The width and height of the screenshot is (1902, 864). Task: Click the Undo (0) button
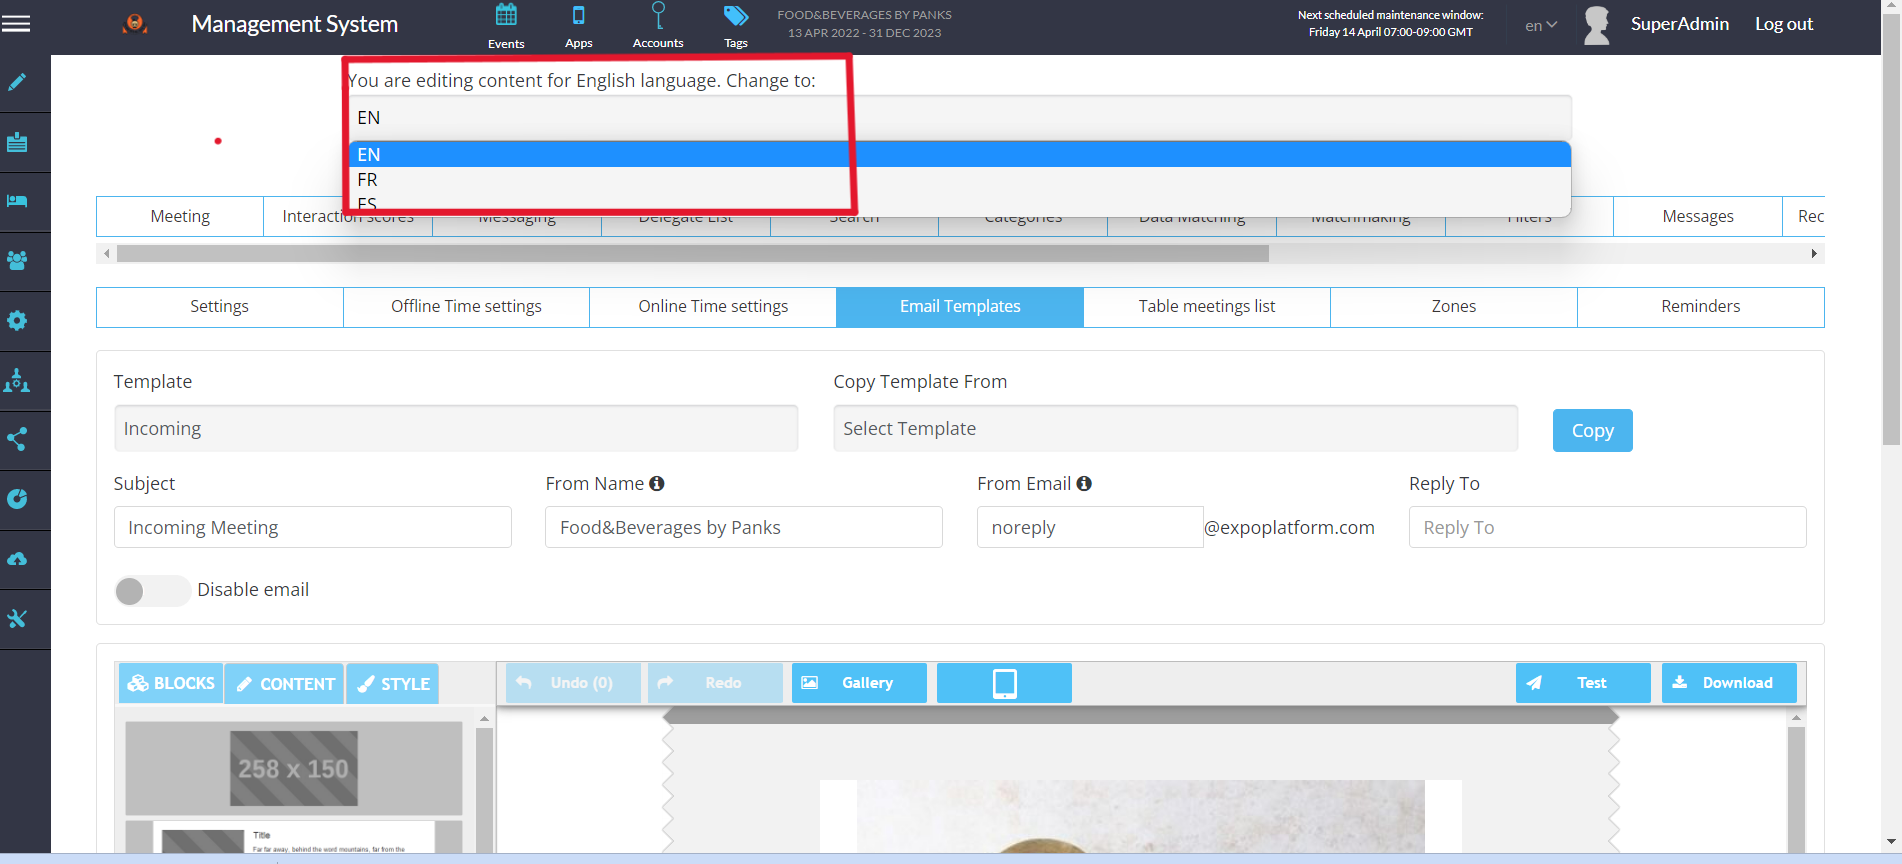point(573,683)
